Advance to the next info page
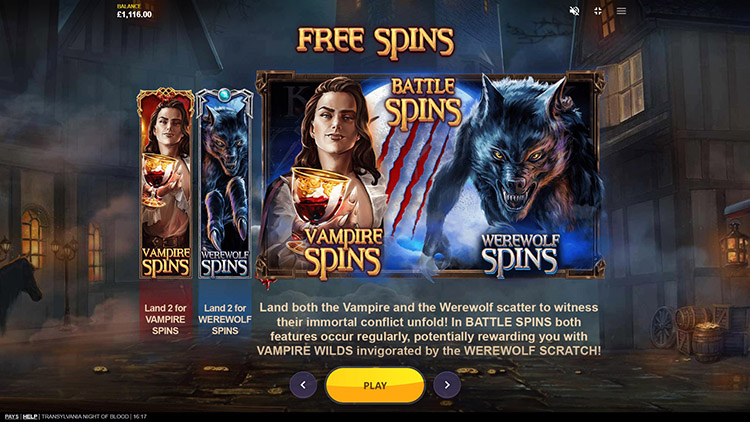The height and width of the screenshot is (422, 750). click(447, 385)
